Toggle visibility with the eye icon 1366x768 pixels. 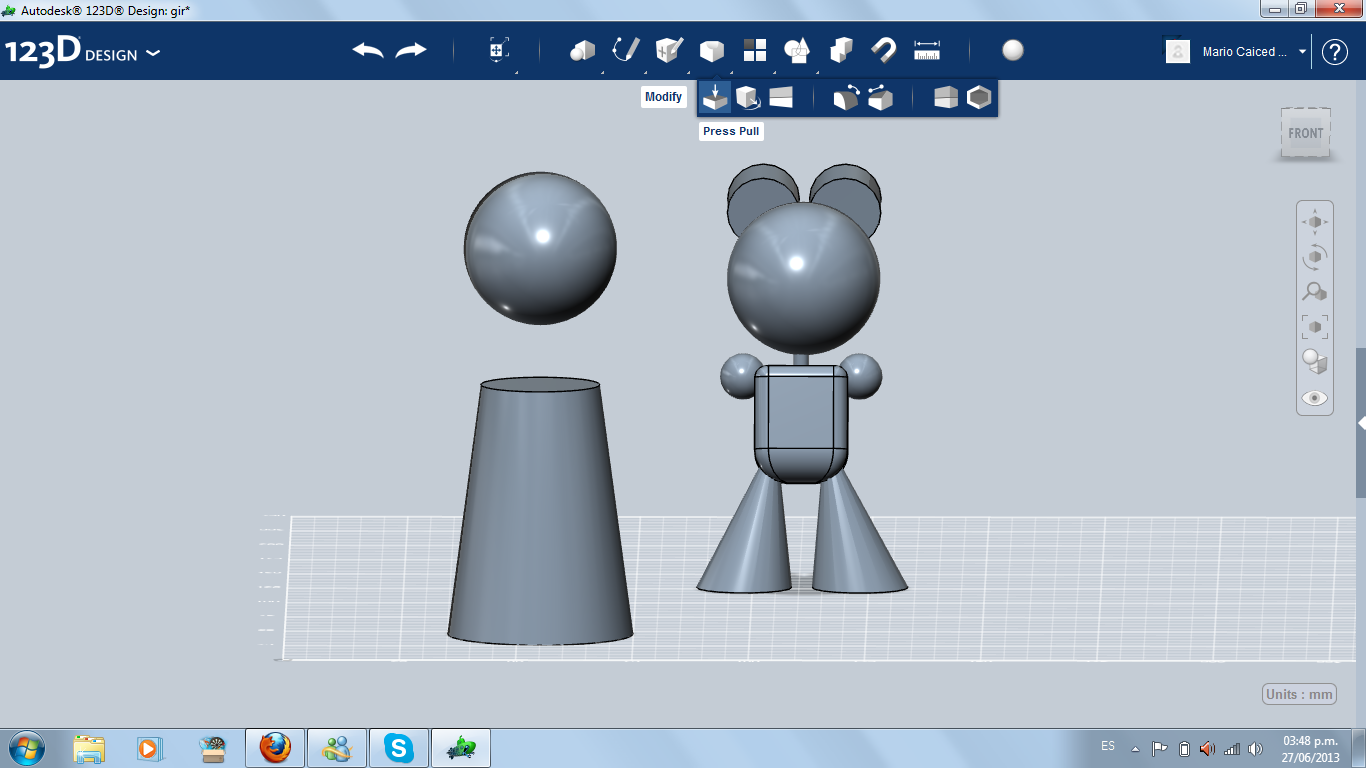coord(1315,398)
